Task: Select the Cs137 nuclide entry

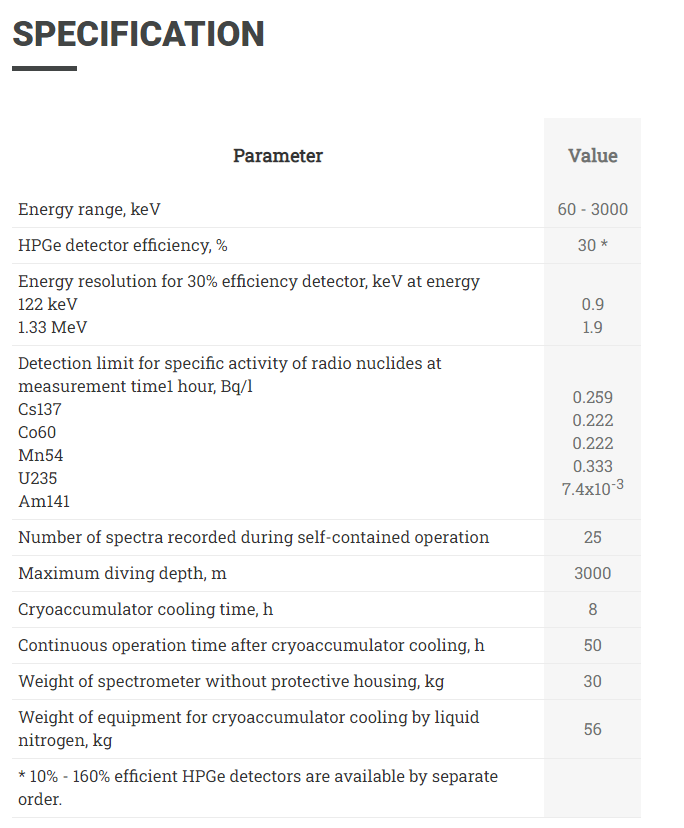Action: click(40, 409)
